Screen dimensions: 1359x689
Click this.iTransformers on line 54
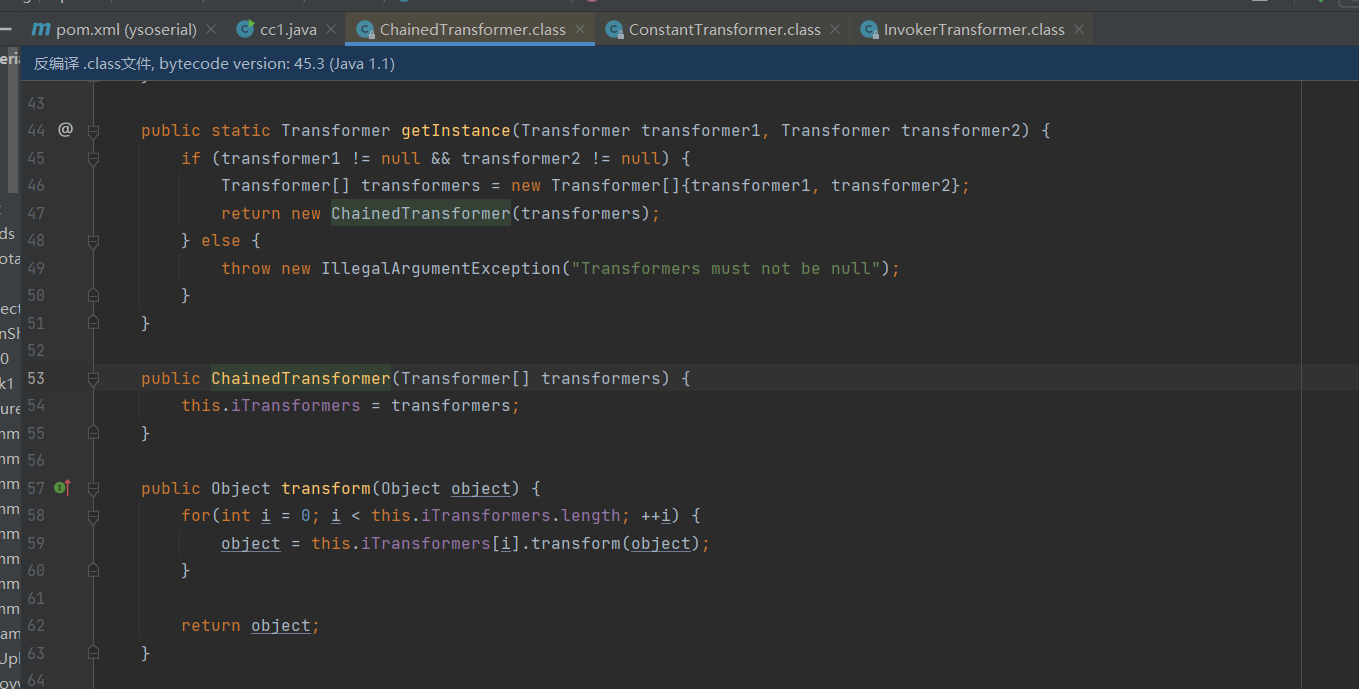point(271,405)
